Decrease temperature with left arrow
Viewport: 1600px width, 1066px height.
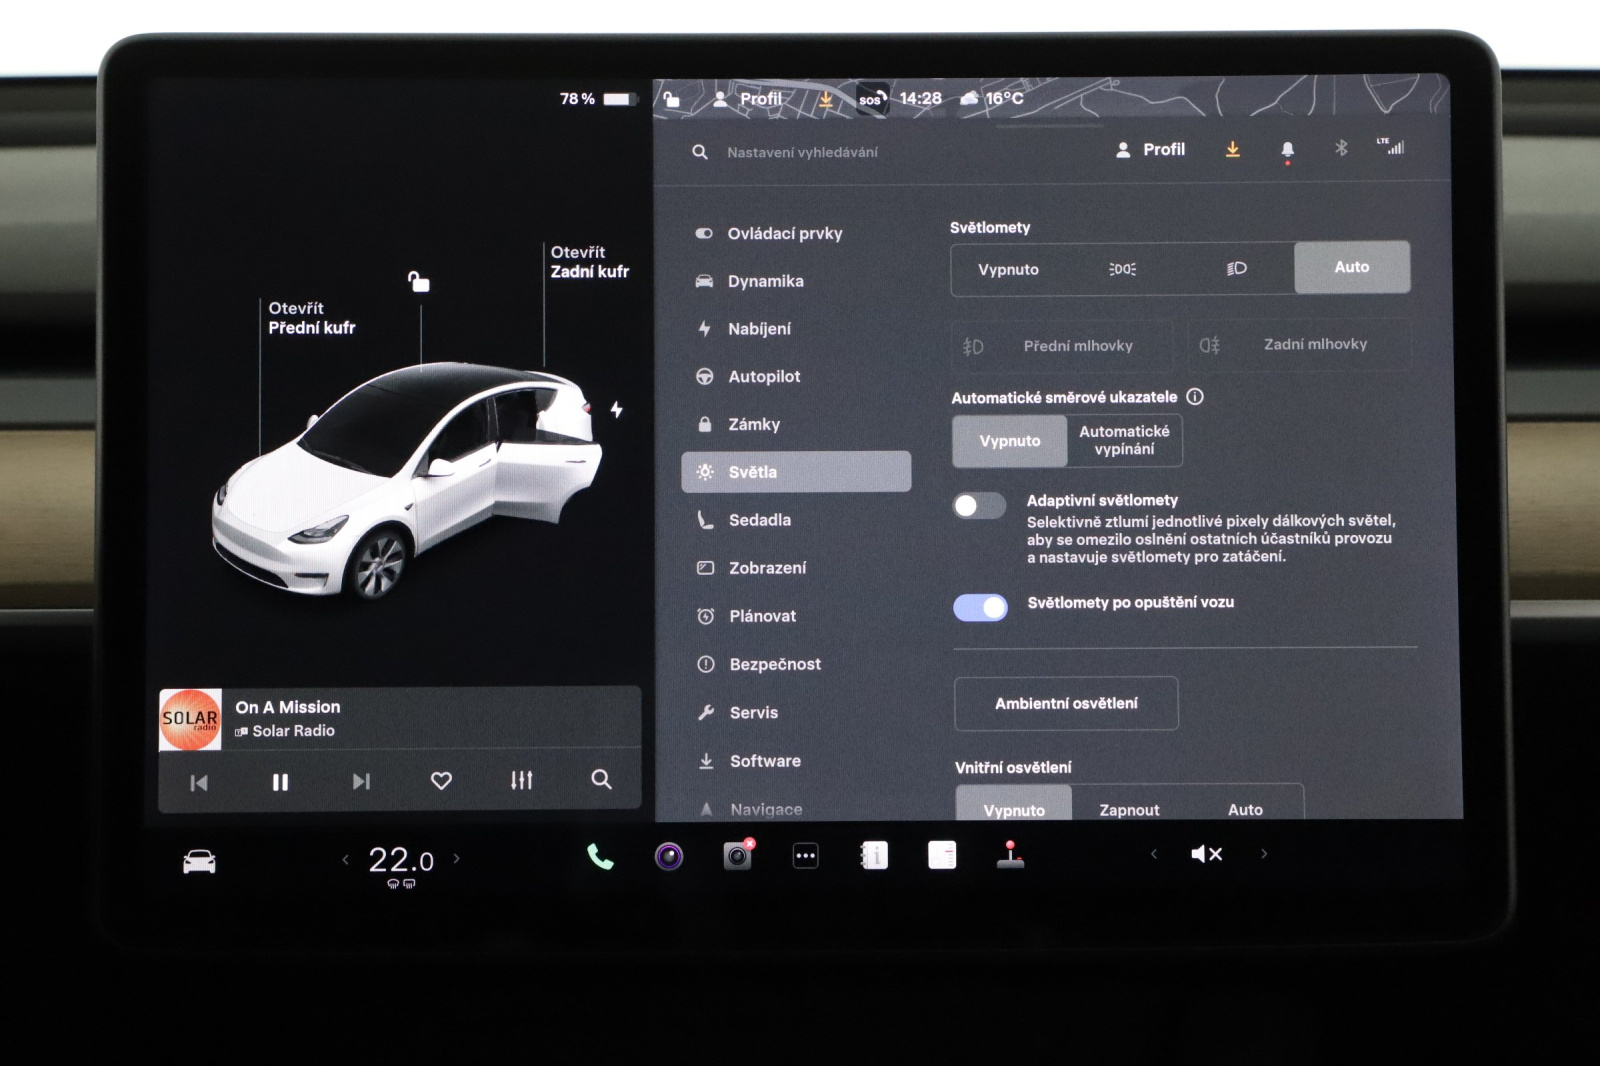point(346,859)
